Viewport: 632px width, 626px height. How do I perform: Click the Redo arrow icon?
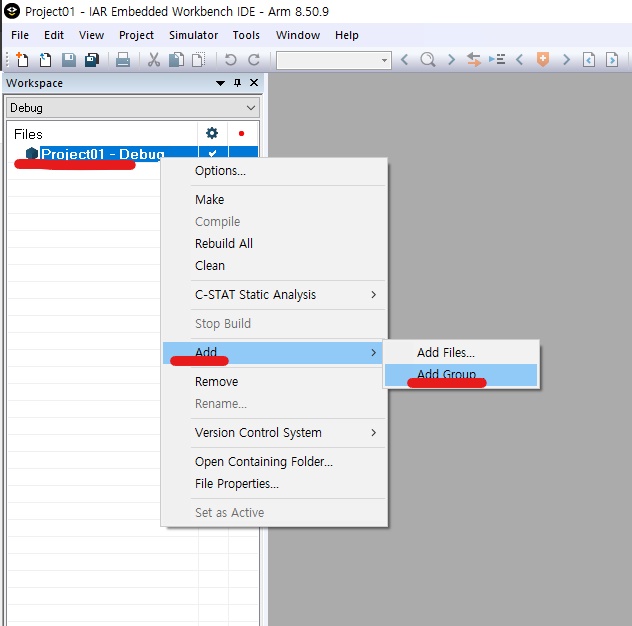(254, 60)
